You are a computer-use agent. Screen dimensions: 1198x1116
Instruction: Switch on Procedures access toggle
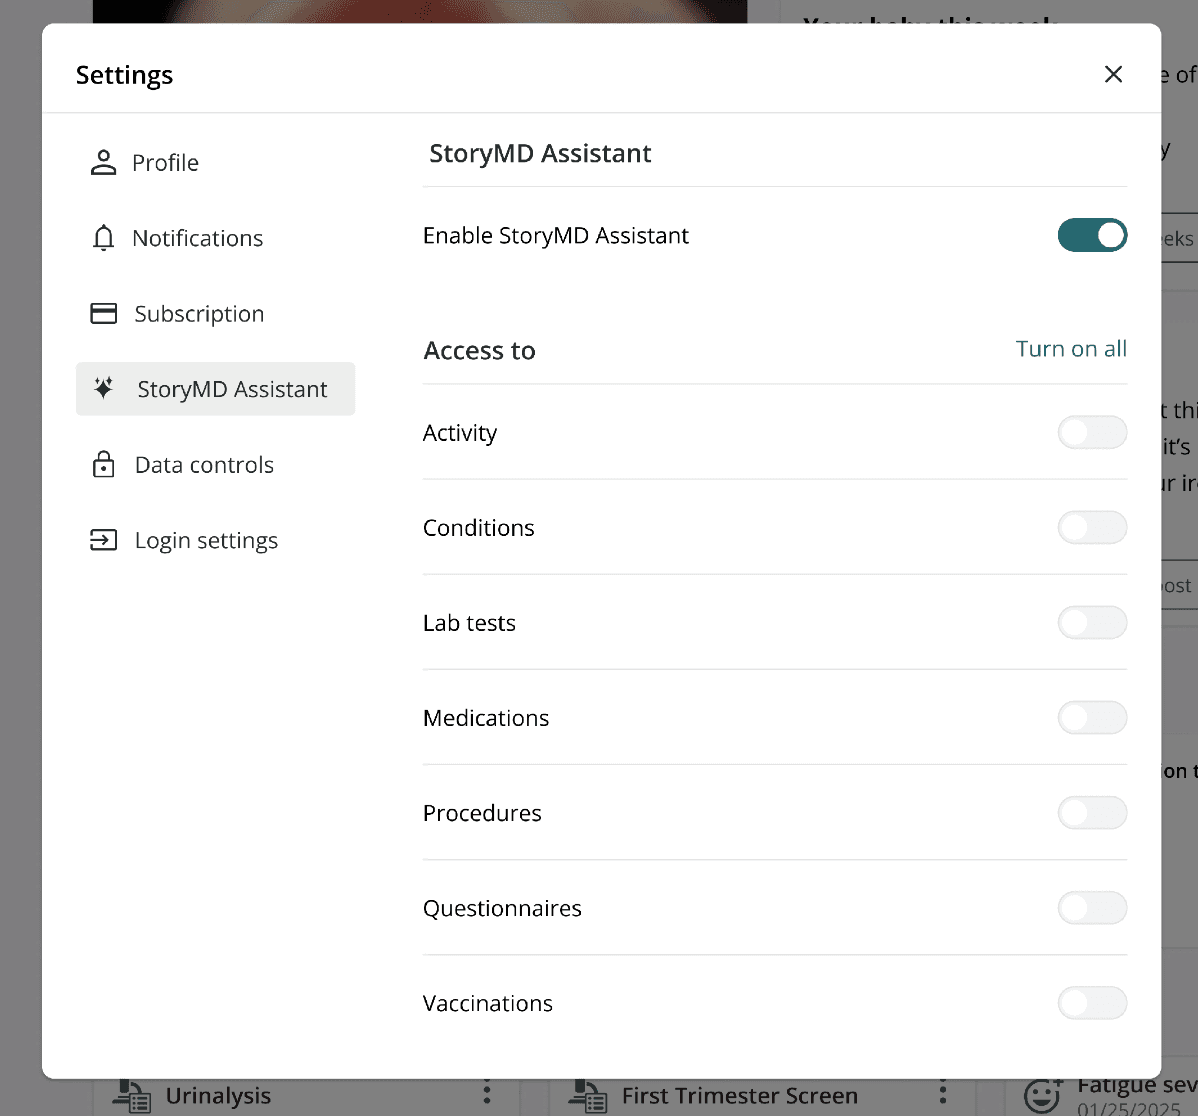click(x=1092, y=813)
